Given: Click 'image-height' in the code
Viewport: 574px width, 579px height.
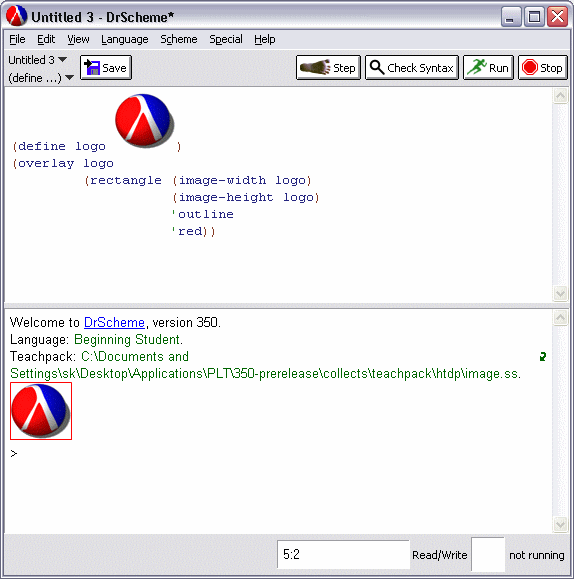Looking at the screenshot, I should click(x=226, y=197).
